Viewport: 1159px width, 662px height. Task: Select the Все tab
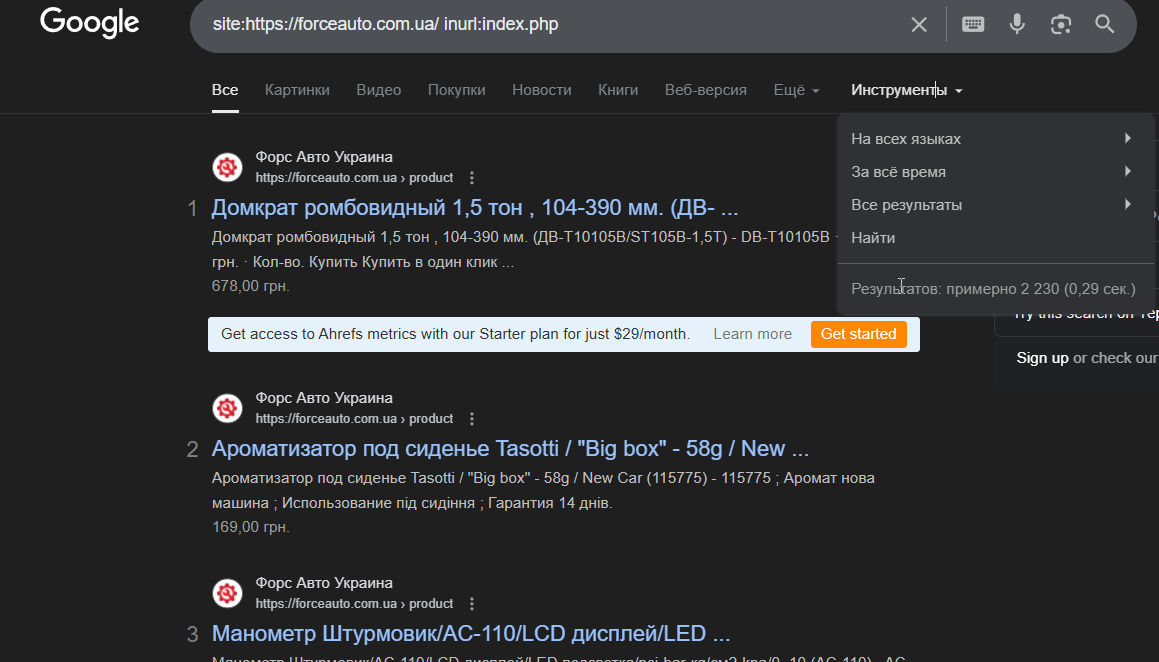point(225,90)
